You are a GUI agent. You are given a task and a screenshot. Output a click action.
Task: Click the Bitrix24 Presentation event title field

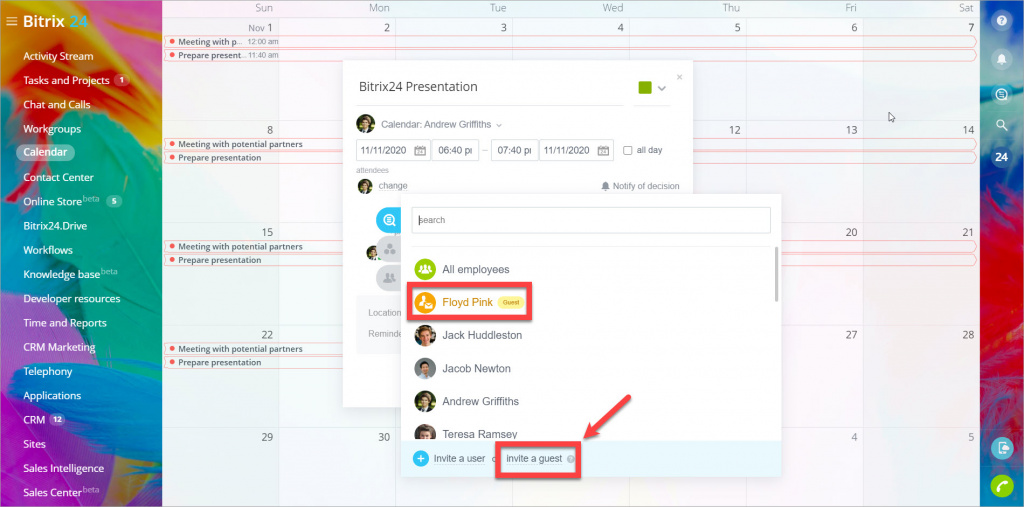[x=490, y=87]
